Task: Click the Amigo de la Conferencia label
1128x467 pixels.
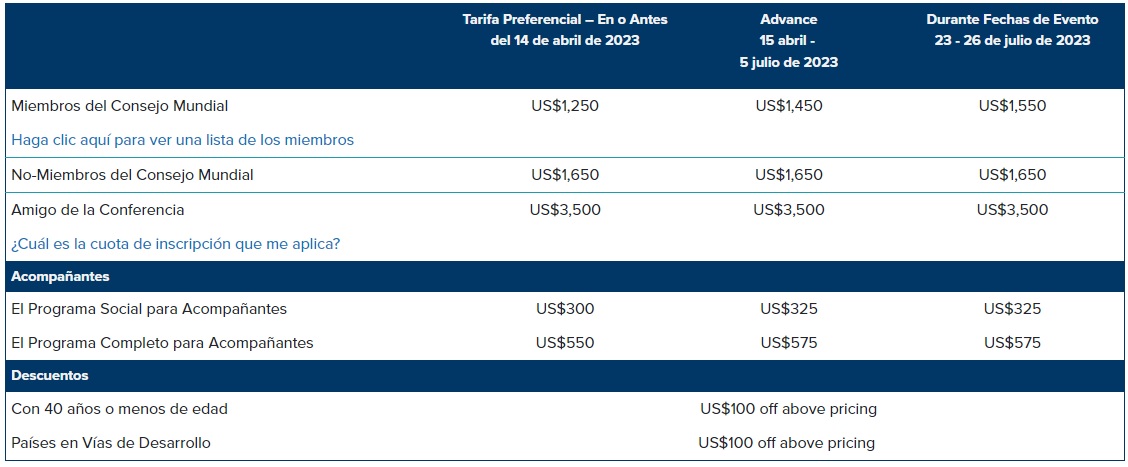Action: point(98,210)
